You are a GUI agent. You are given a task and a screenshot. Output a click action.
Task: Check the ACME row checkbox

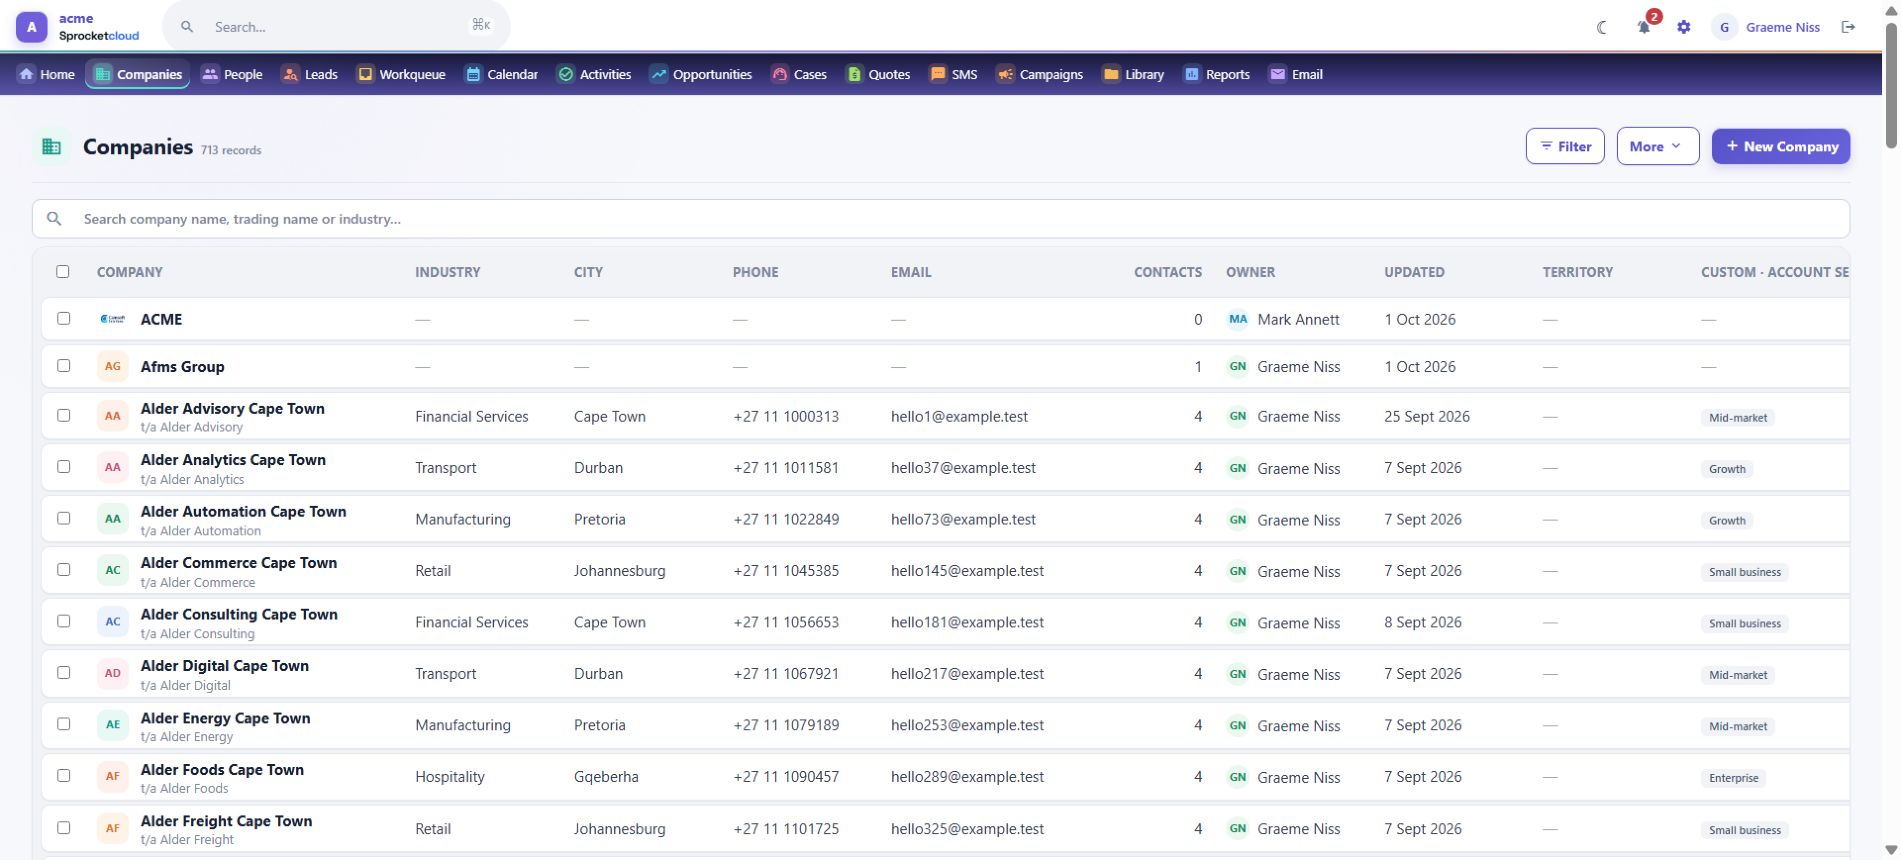(63, 318)
